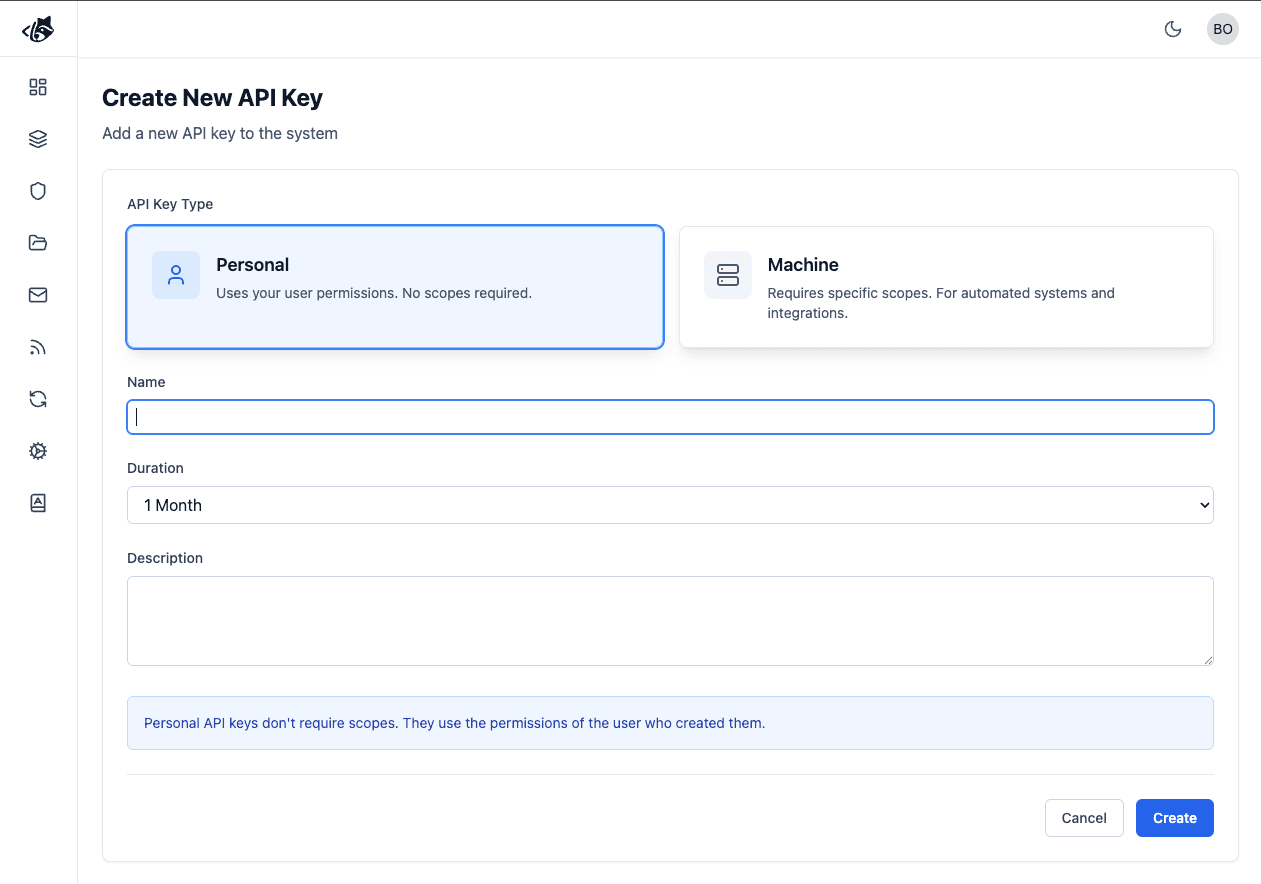Open the settings gear in the sidebar
This screenshot has height=884, width=1261.
[38, 451]
